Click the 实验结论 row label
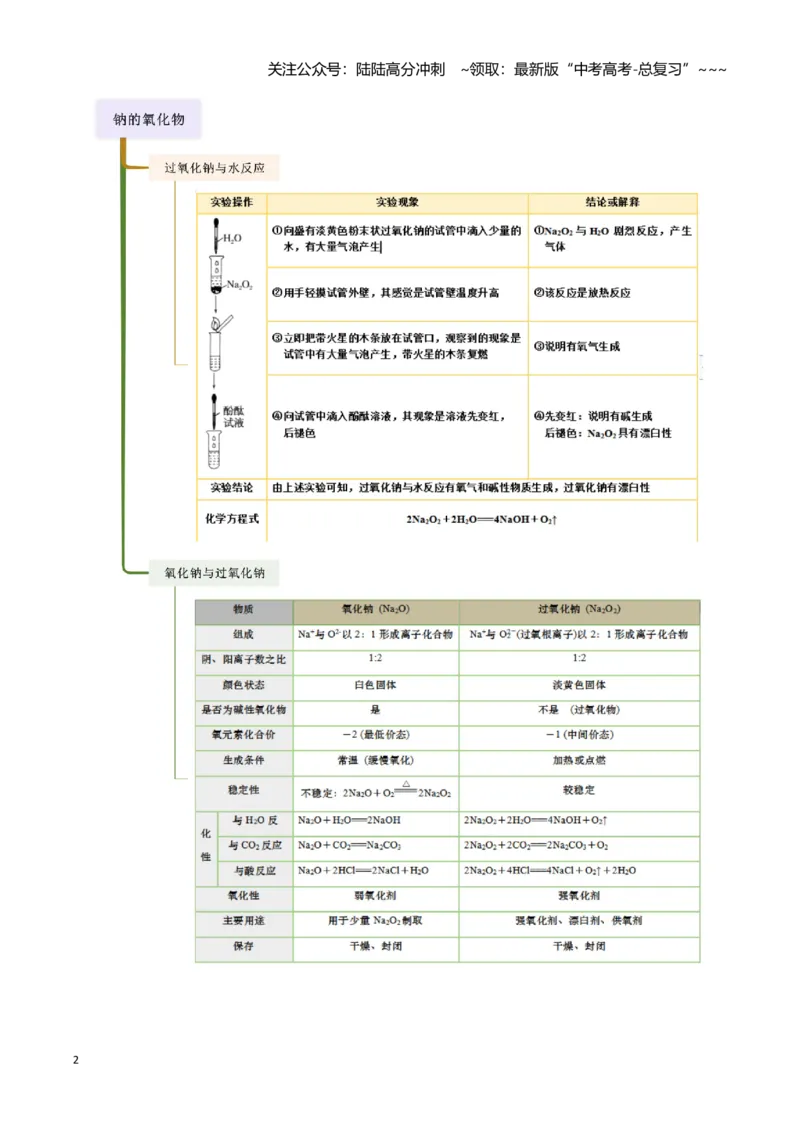The height and width of the screenshot is (1132, 800). point(232,487)
